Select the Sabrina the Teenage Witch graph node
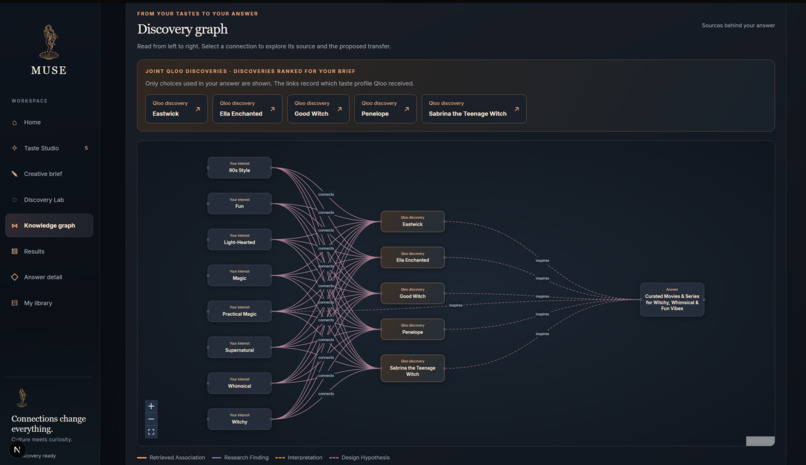The image size is (806, 465). click(413, 368)
